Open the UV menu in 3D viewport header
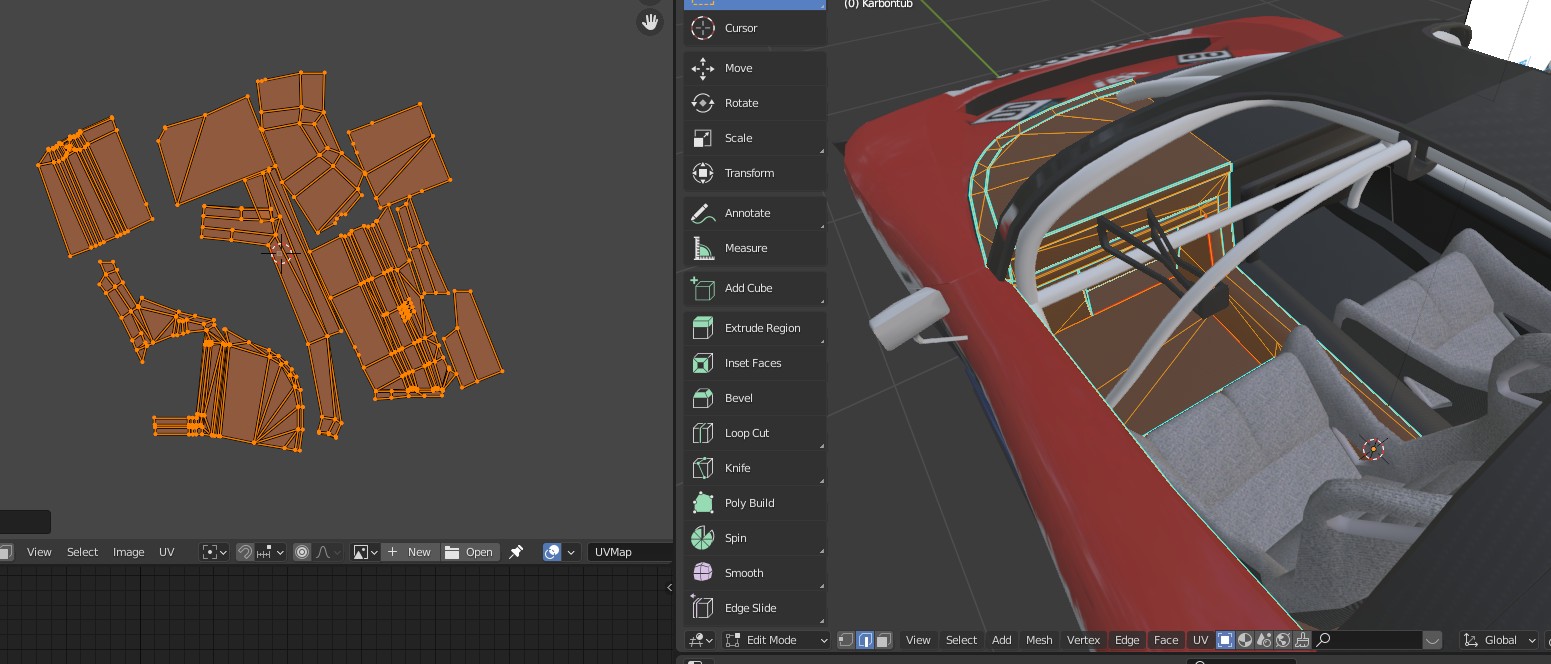Viewport: 1551px width, 664px height. point(1200,640)
